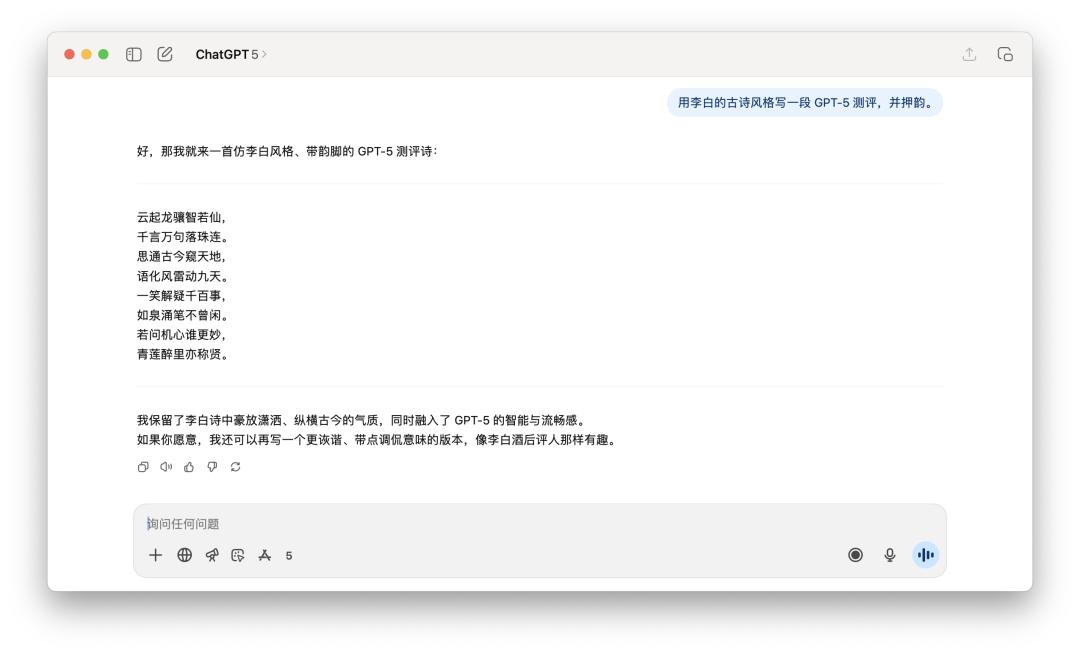Click the poem line 若问机心谁更妙
Viewport: 1080px width, 654px height.
tap(181, 335)
